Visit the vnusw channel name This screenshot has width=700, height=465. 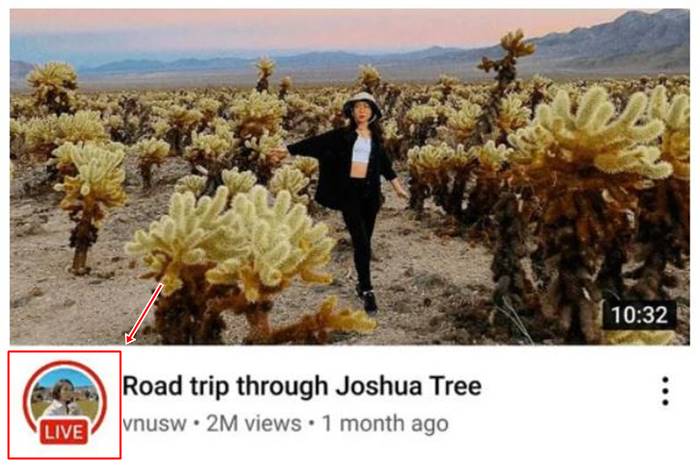[x=154, y=423]
